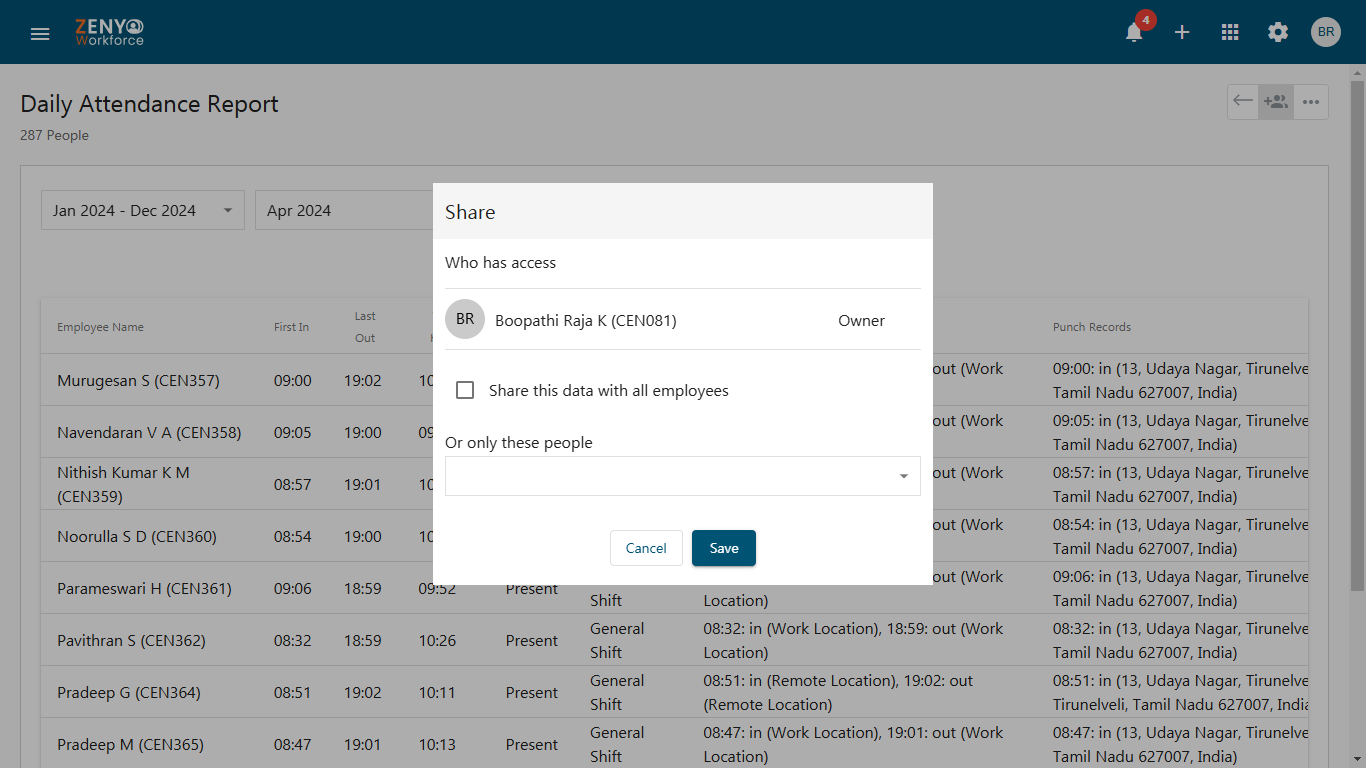The width and height of the screenshot is (1366, 768).
Task: Click Daily Attendance Report title
Action: point(149,104)
